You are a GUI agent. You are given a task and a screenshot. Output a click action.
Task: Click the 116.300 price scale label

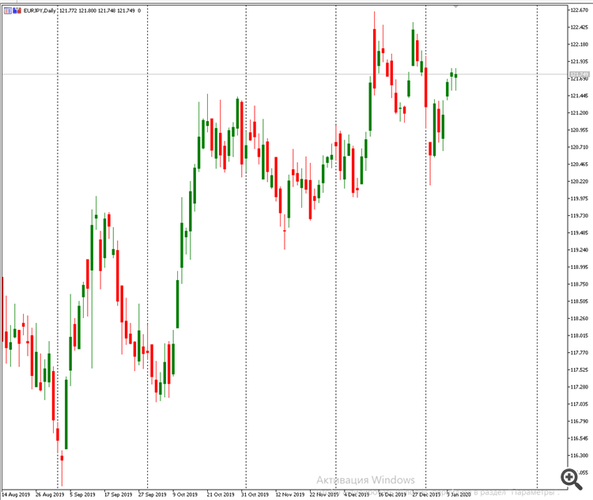point(579,455)
